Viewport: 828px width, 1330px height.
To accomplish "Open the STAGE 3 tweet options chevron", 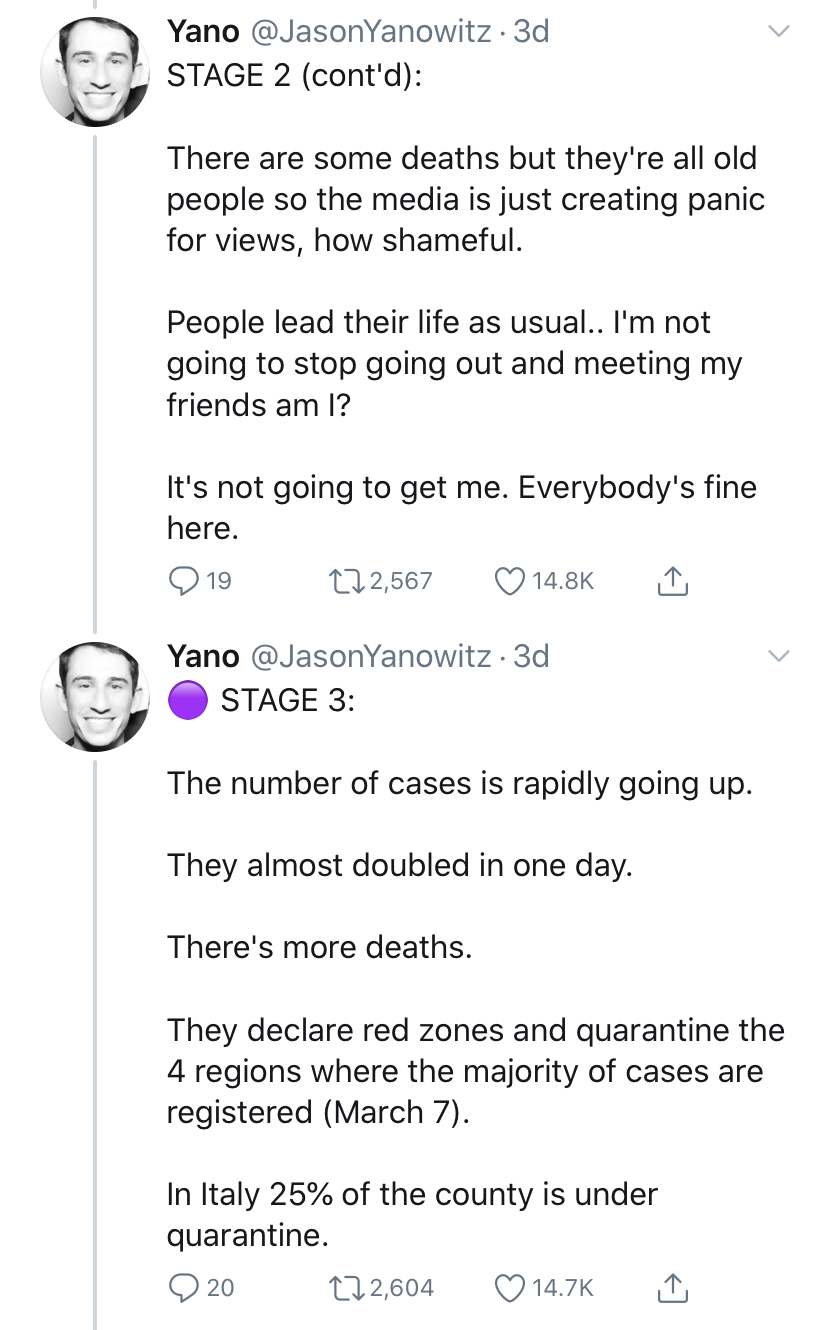I will [777, 657].
